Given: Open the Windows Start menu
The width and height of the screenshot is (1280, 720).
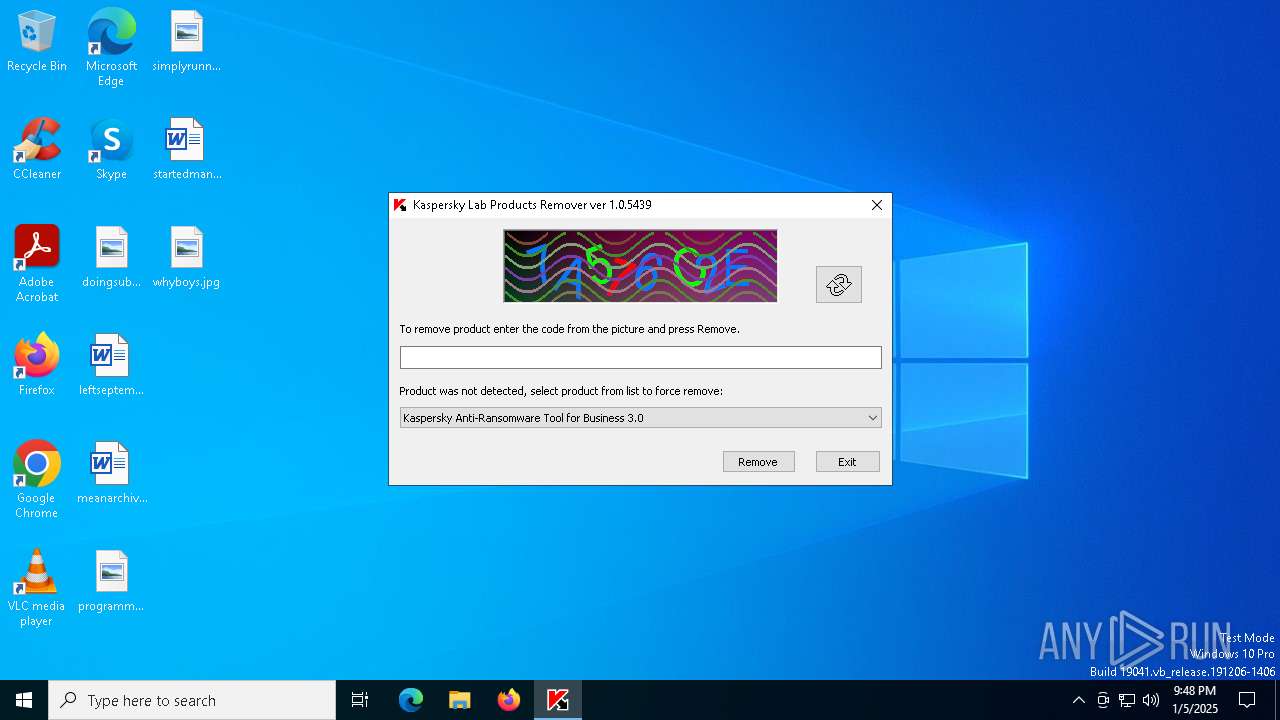Looking at the screenshot, I should pos(24,700).
